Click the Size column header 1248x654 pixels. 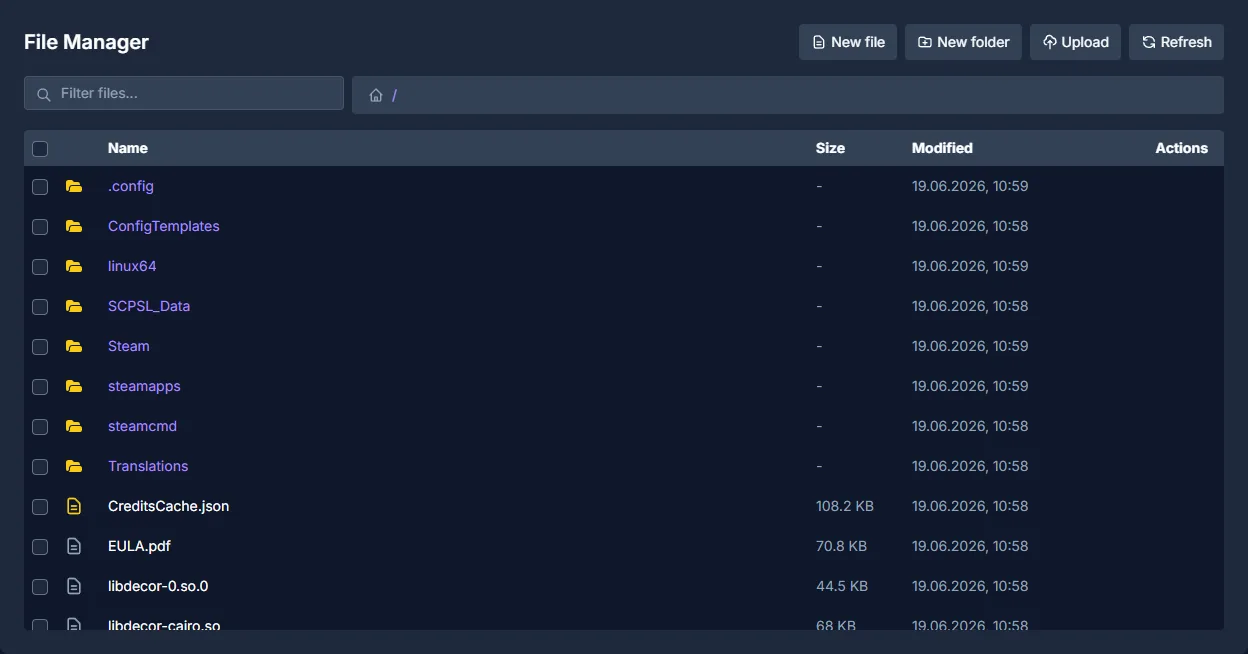830,148
